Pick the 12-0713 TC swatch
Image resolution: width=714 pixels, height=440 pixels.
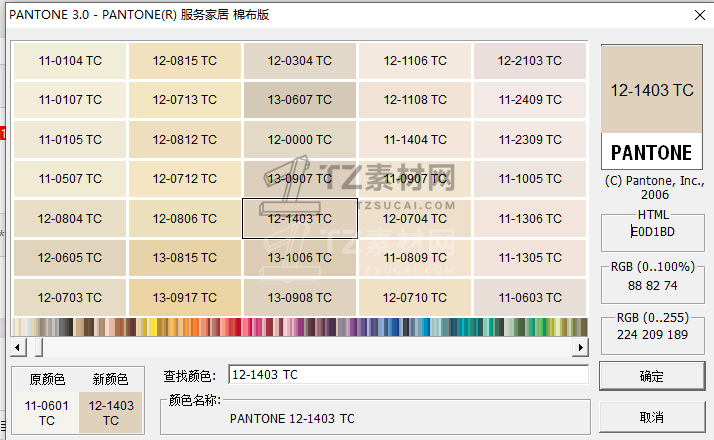pos(185,100)
